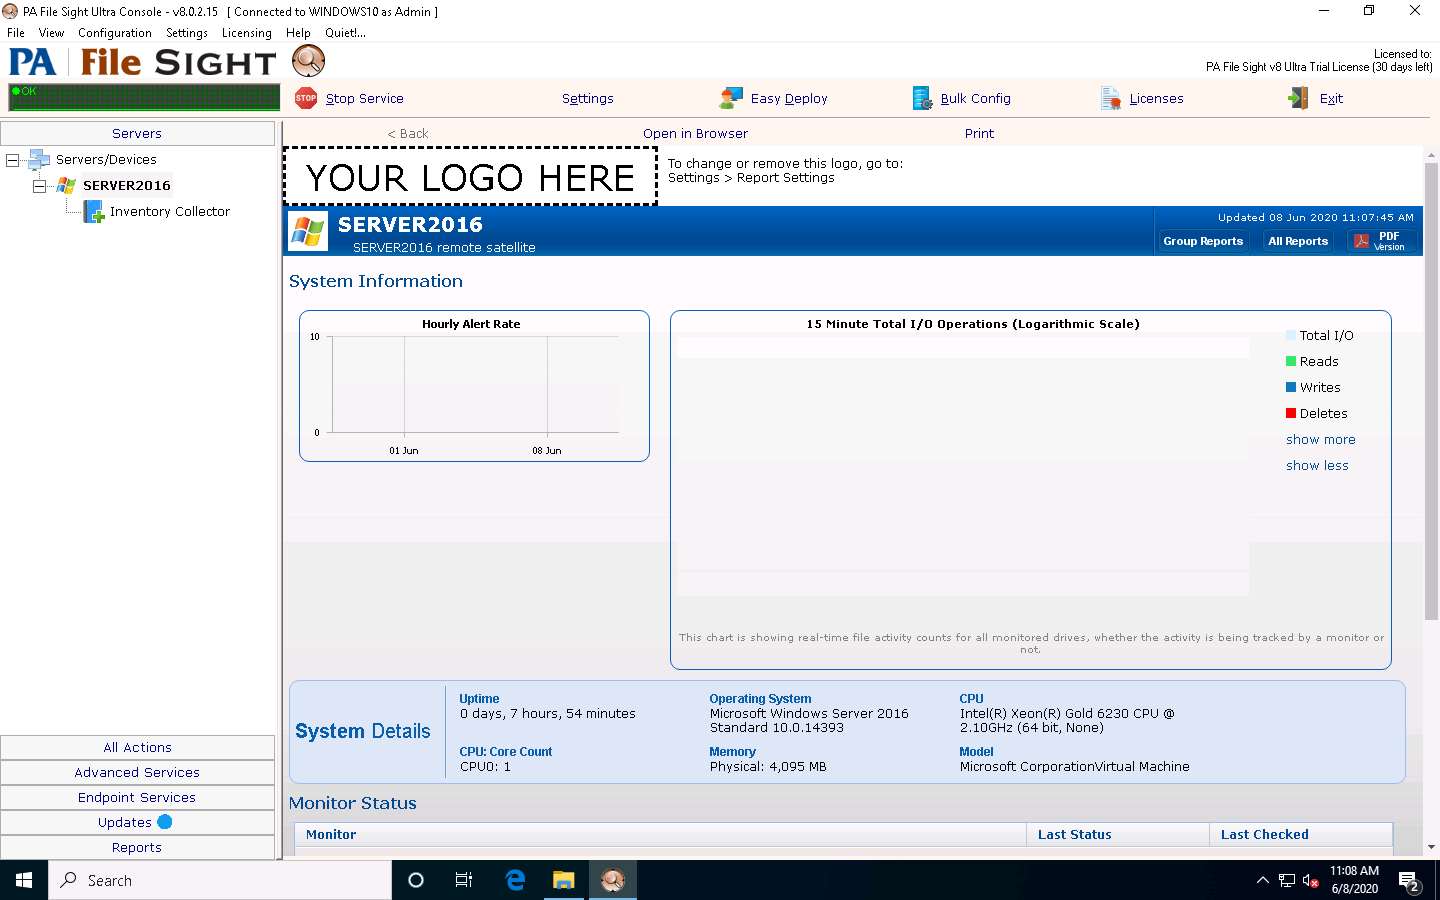Click the Inventory Collector icon
Screen dimensions: 1440x900
pos(93,211)
